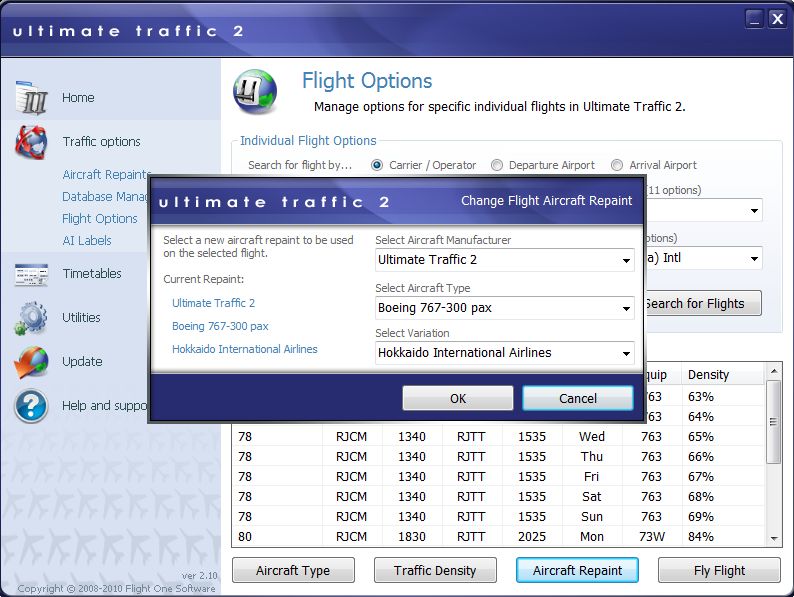This screenshot has width=794, height=597.
Task: Click the Traffic Density button
Action: point(435,571)
